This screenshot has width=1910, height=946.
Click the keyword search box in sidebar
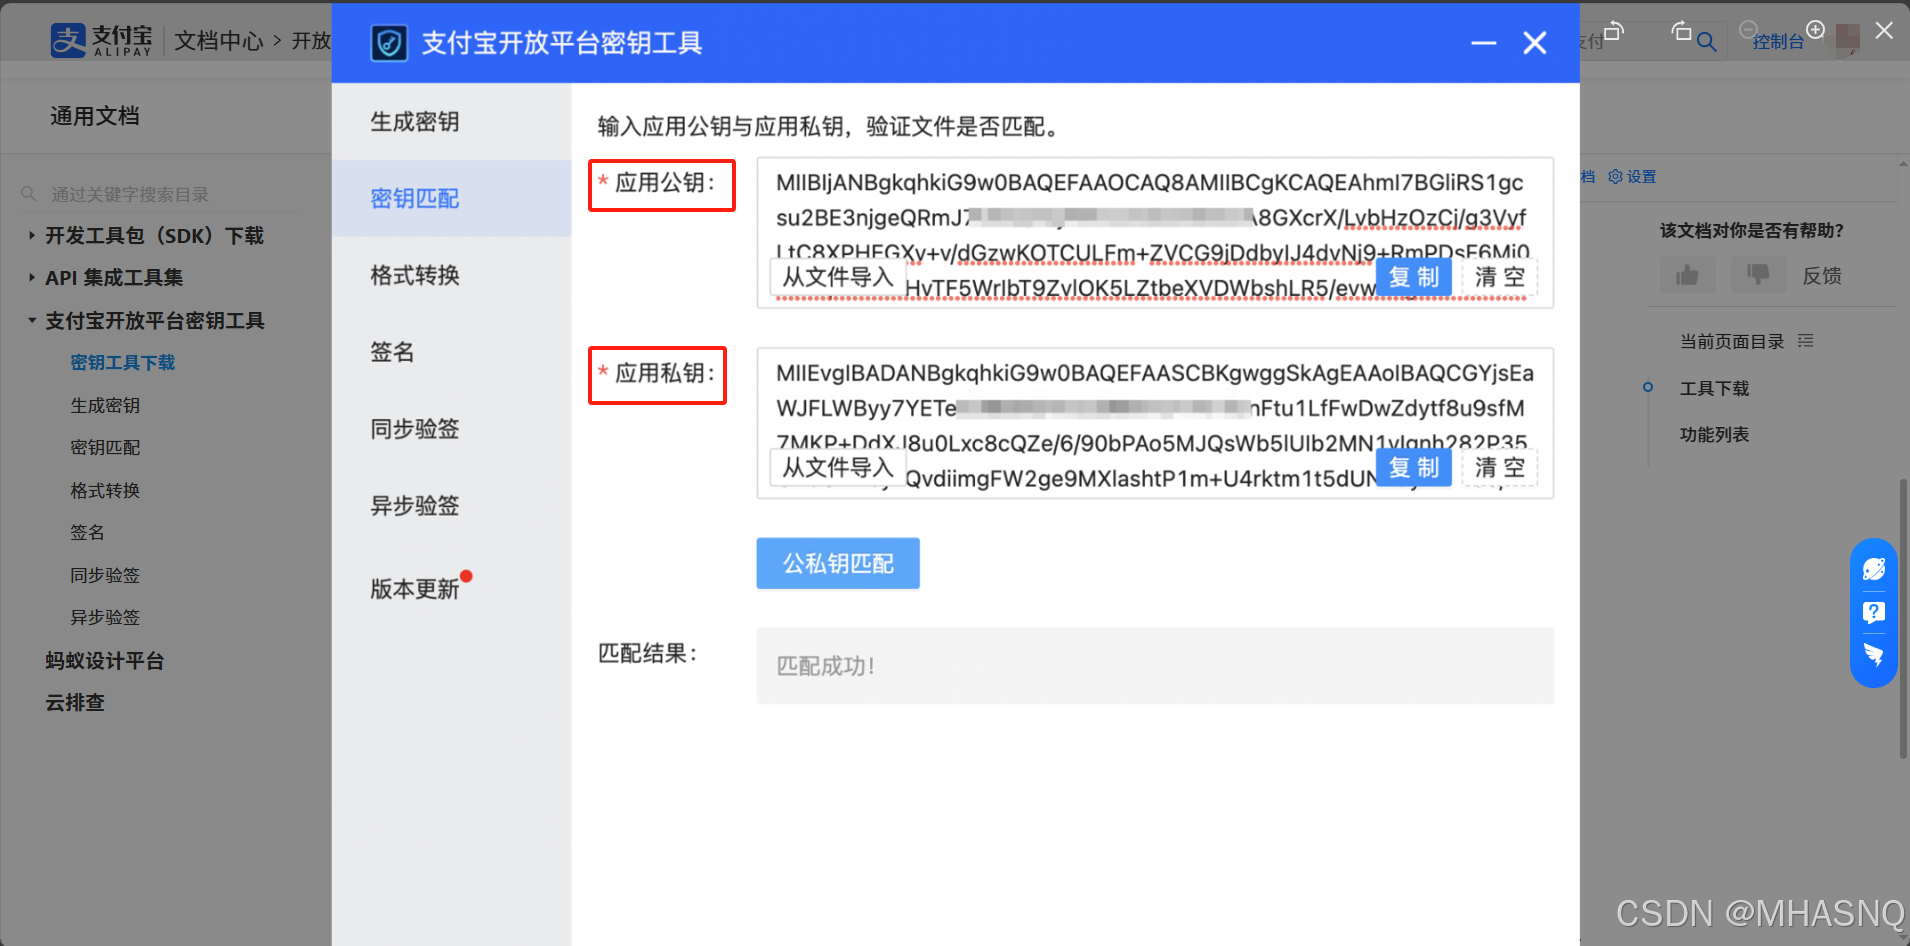[x=160, y=194]
